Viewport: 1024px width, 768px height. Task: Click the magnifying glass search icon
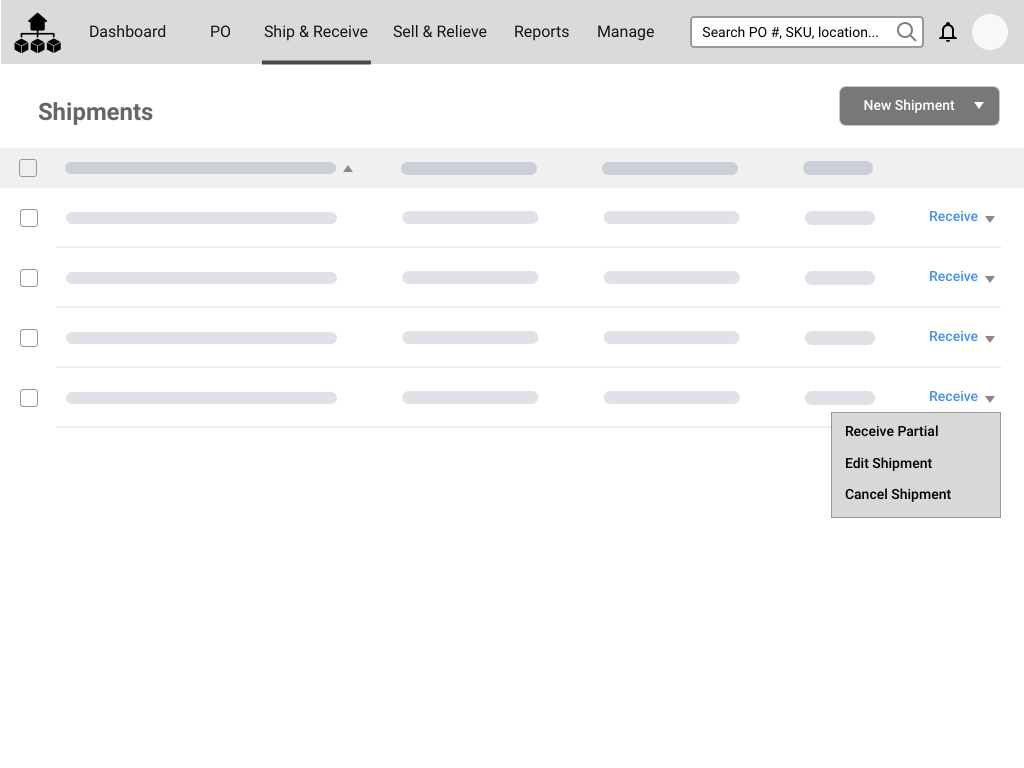906,32
